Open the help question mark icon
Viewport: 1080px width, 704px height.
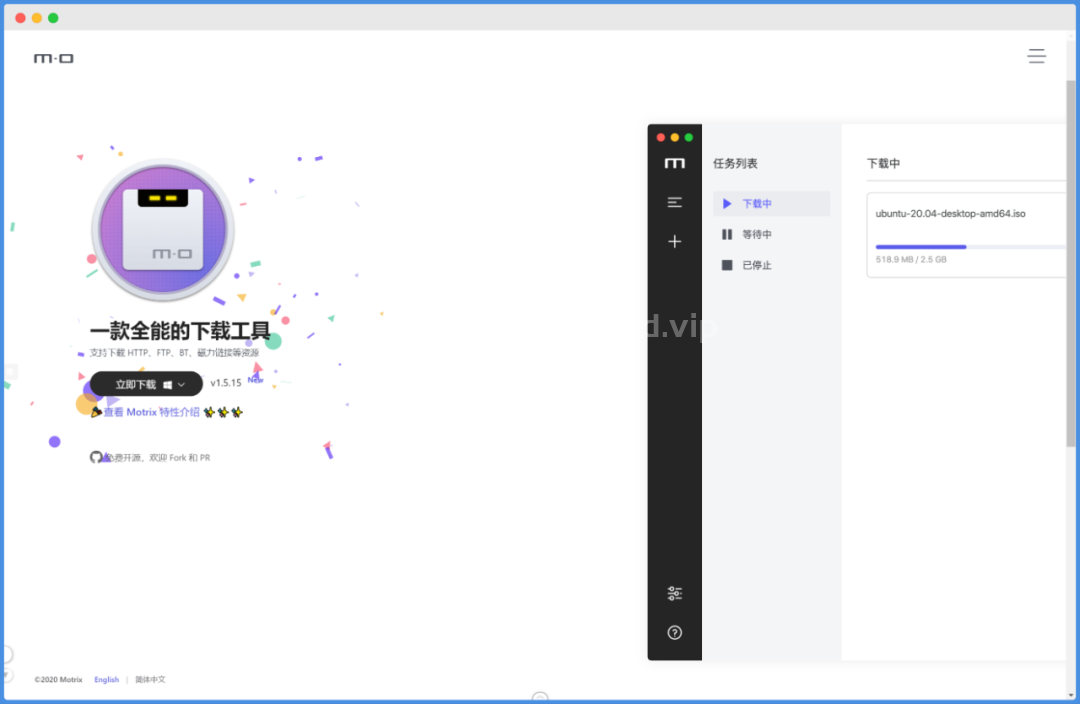674,632
